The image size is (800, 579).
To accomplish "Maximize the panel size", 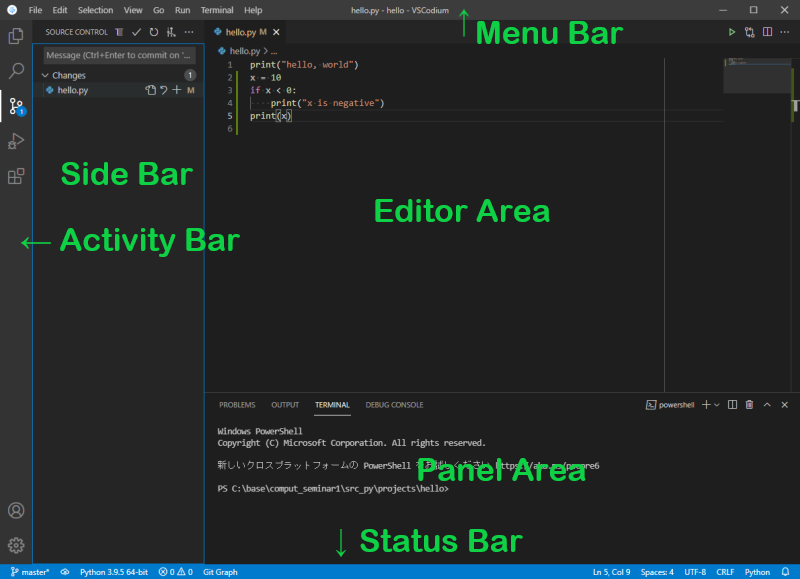I will coord(767,405).
